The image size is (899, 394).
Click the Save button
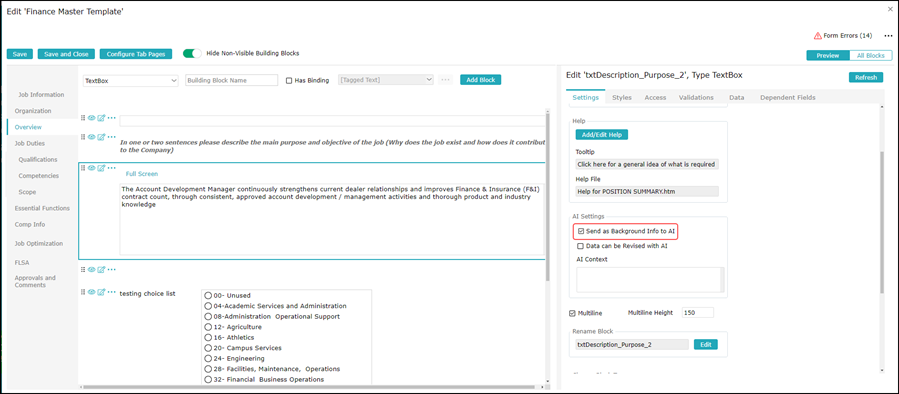tap(20, 54)
